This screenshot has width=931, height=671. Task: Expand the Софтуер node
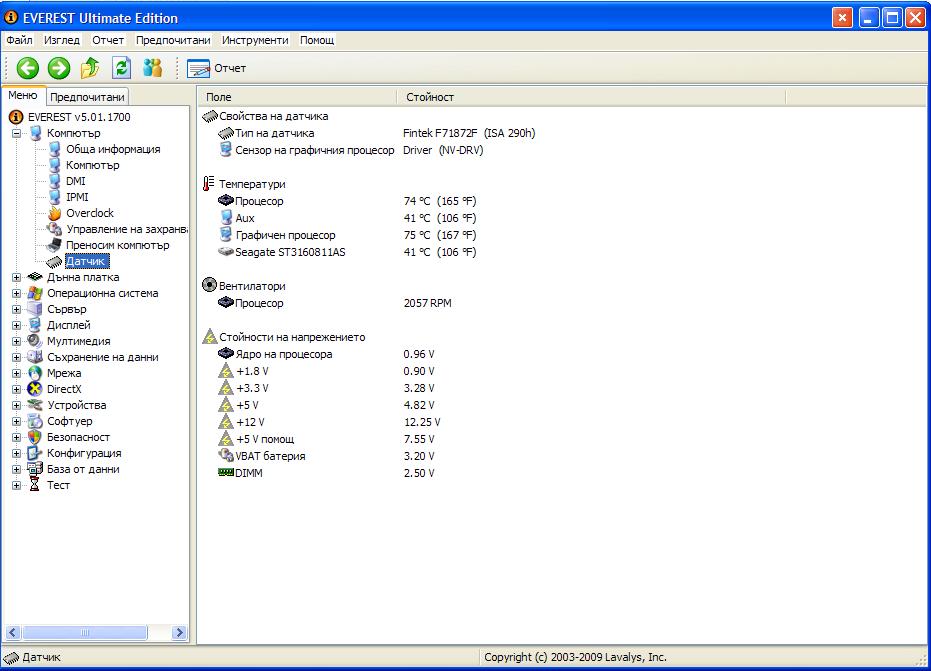pos(17,422)
